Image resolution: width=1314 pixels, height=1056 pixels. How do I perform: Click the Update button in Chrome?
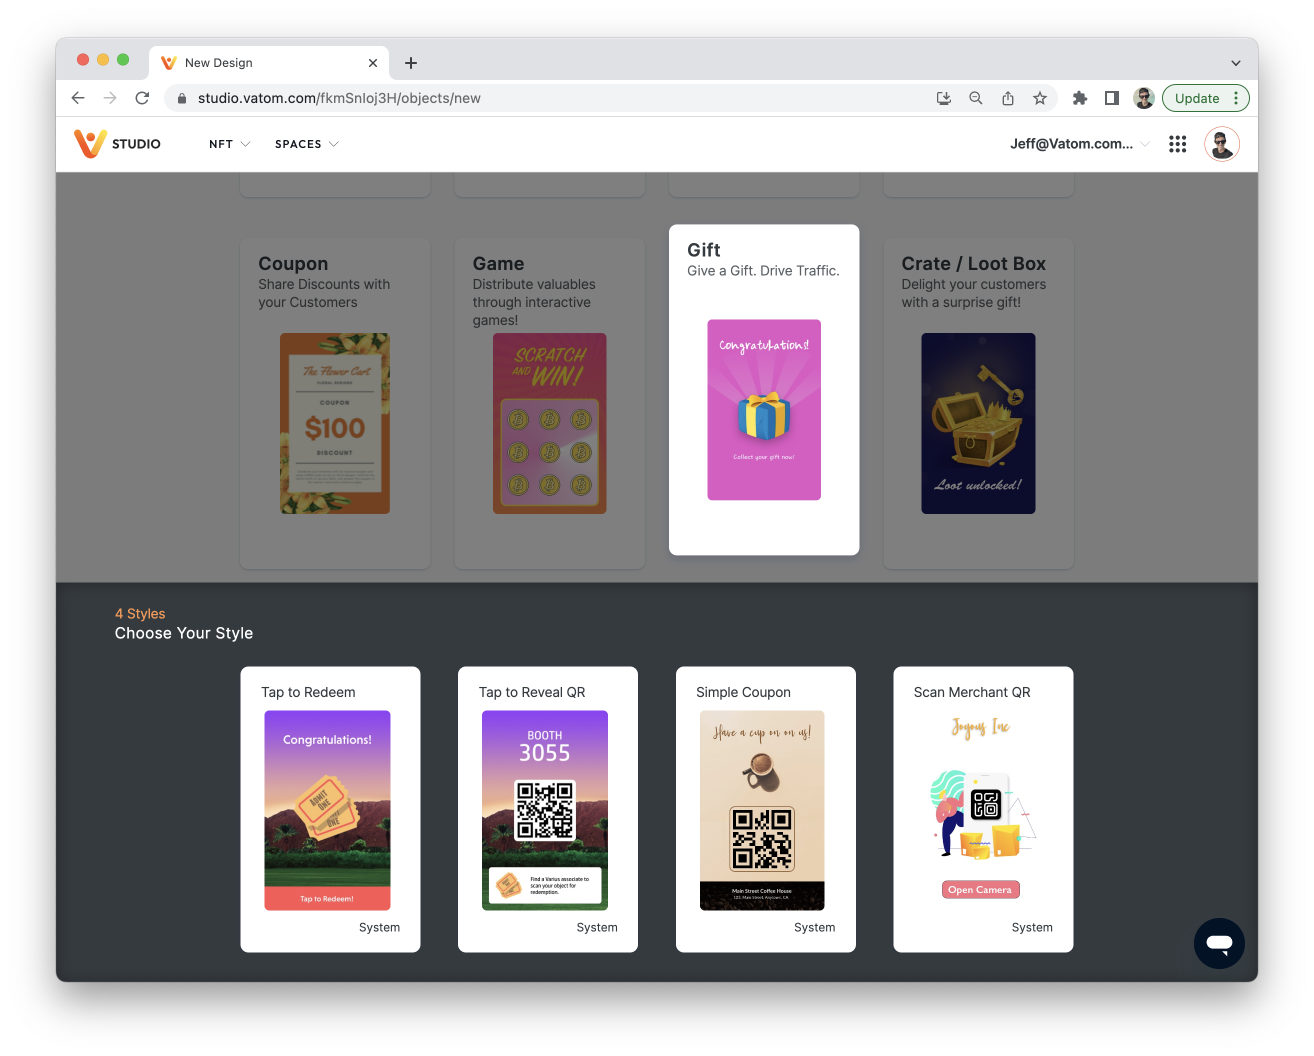tap(1197, 98)
